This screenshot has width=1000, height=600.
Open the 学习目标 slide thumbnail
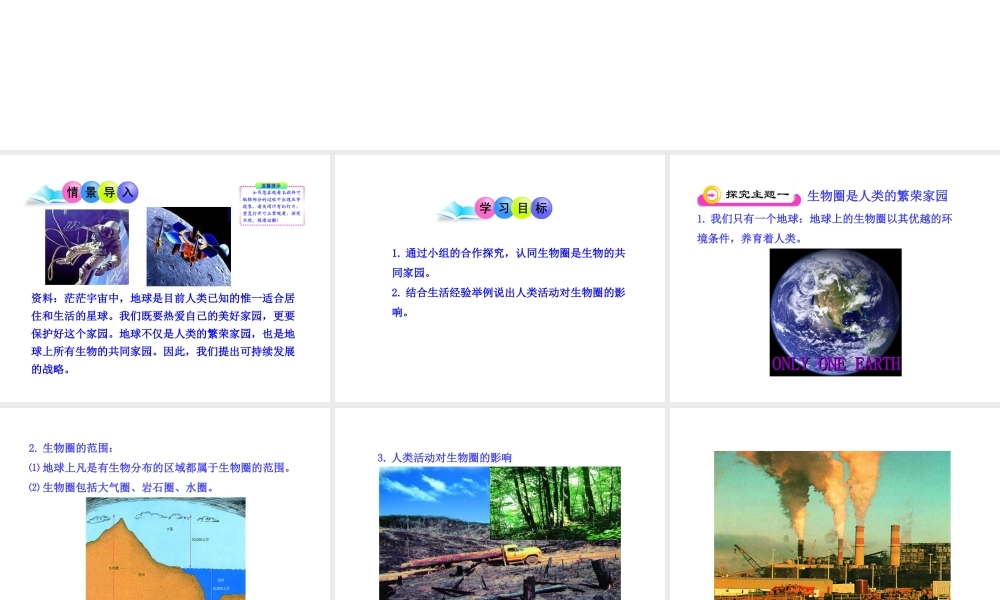pyautogui.click(x=499, y=278)
